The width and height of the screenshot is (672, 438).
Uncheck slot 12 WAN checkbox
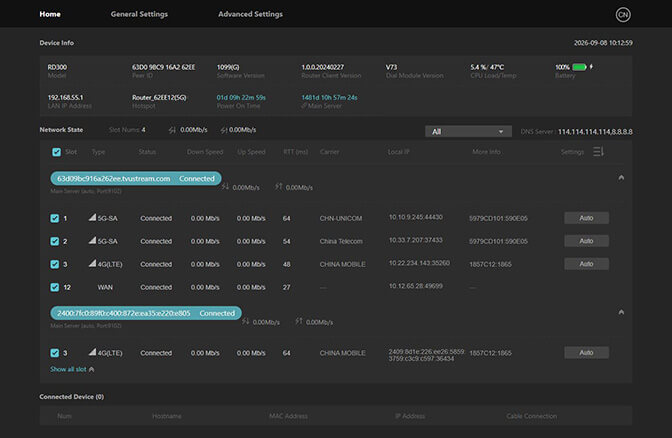[x=54, y=287]
